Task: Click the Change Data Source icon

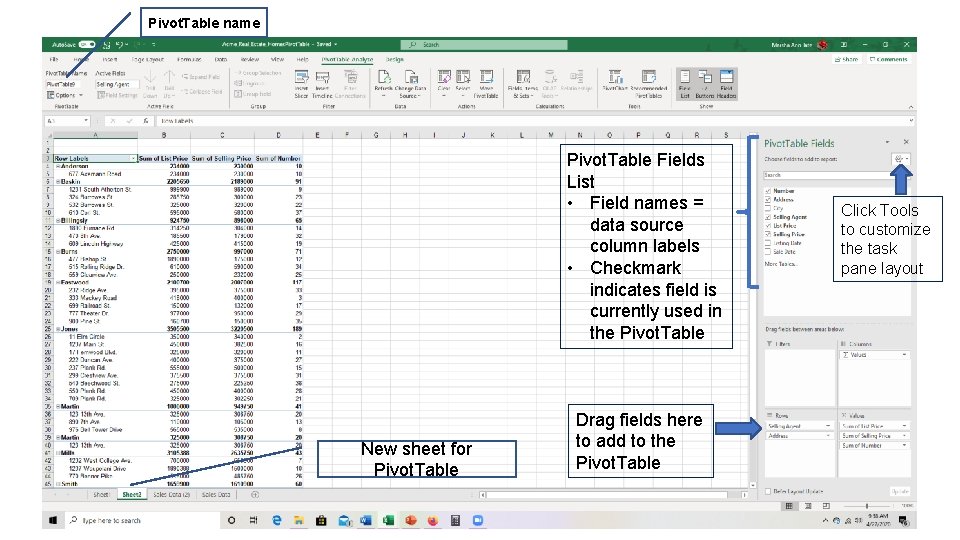Action: pos(411,77)
